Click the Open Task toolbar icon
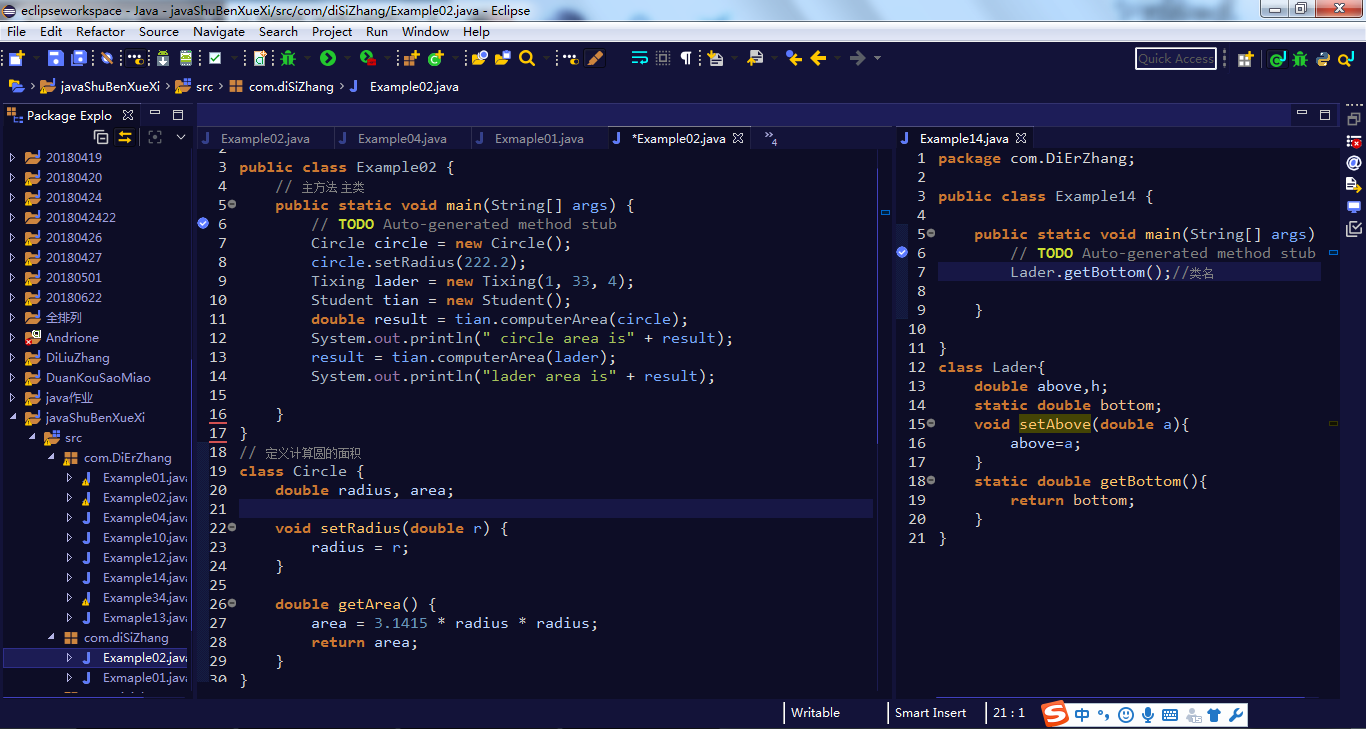The image size is (1366, 729). point(503,58)
